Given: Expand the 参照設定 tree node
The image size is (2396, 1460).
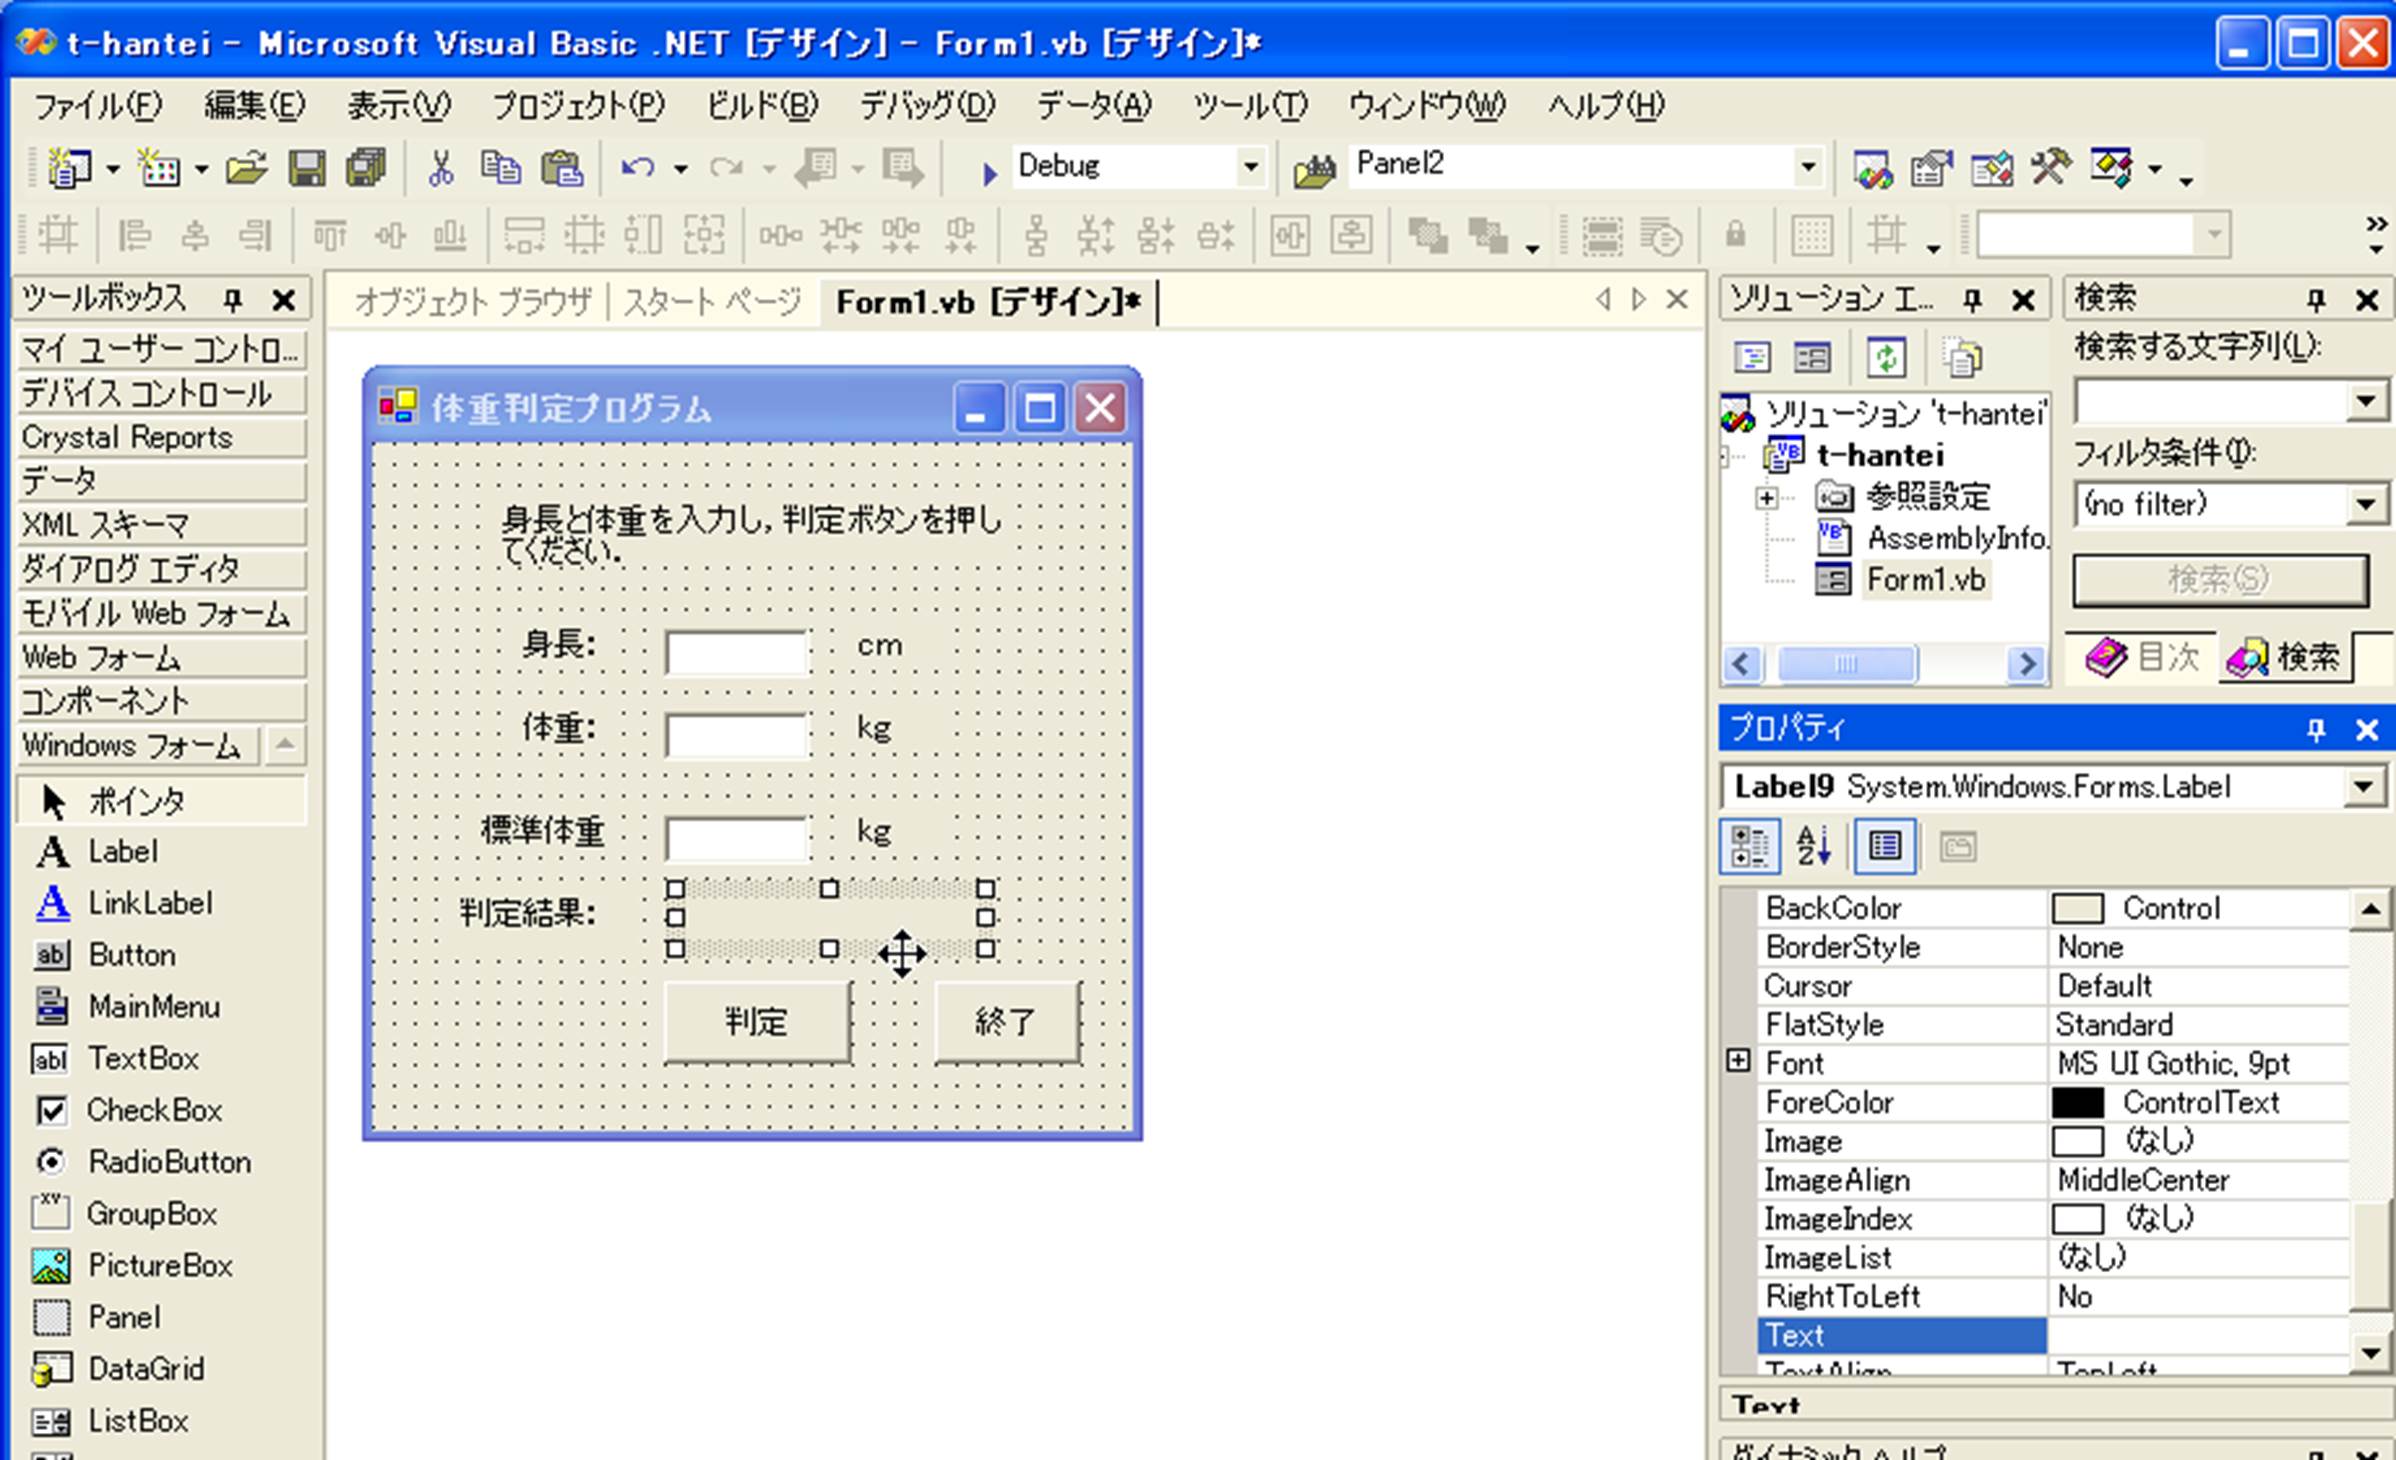Looking at the screenshot, I should [1767, 497].
